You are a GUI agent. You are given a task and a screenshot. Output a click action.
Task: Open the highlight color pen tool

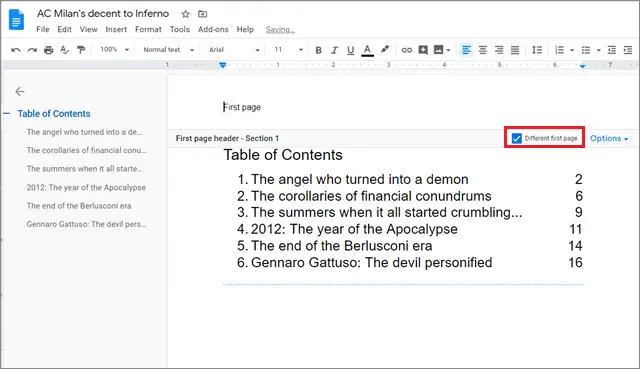click(x=384, y=50)
